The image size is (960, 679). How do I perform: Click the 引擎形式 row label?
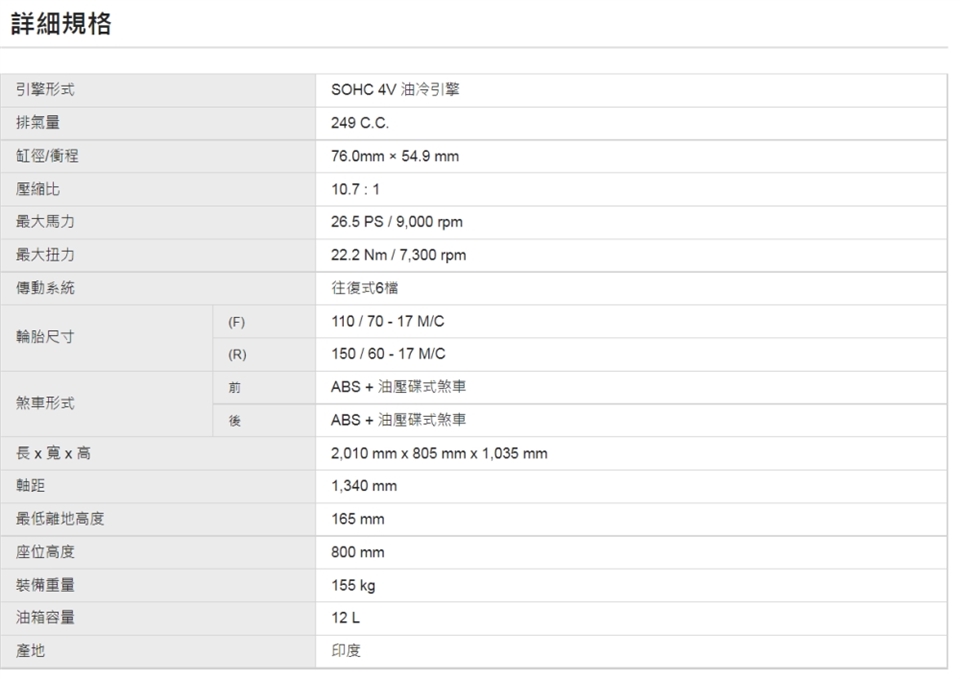(x=45, y=90)
